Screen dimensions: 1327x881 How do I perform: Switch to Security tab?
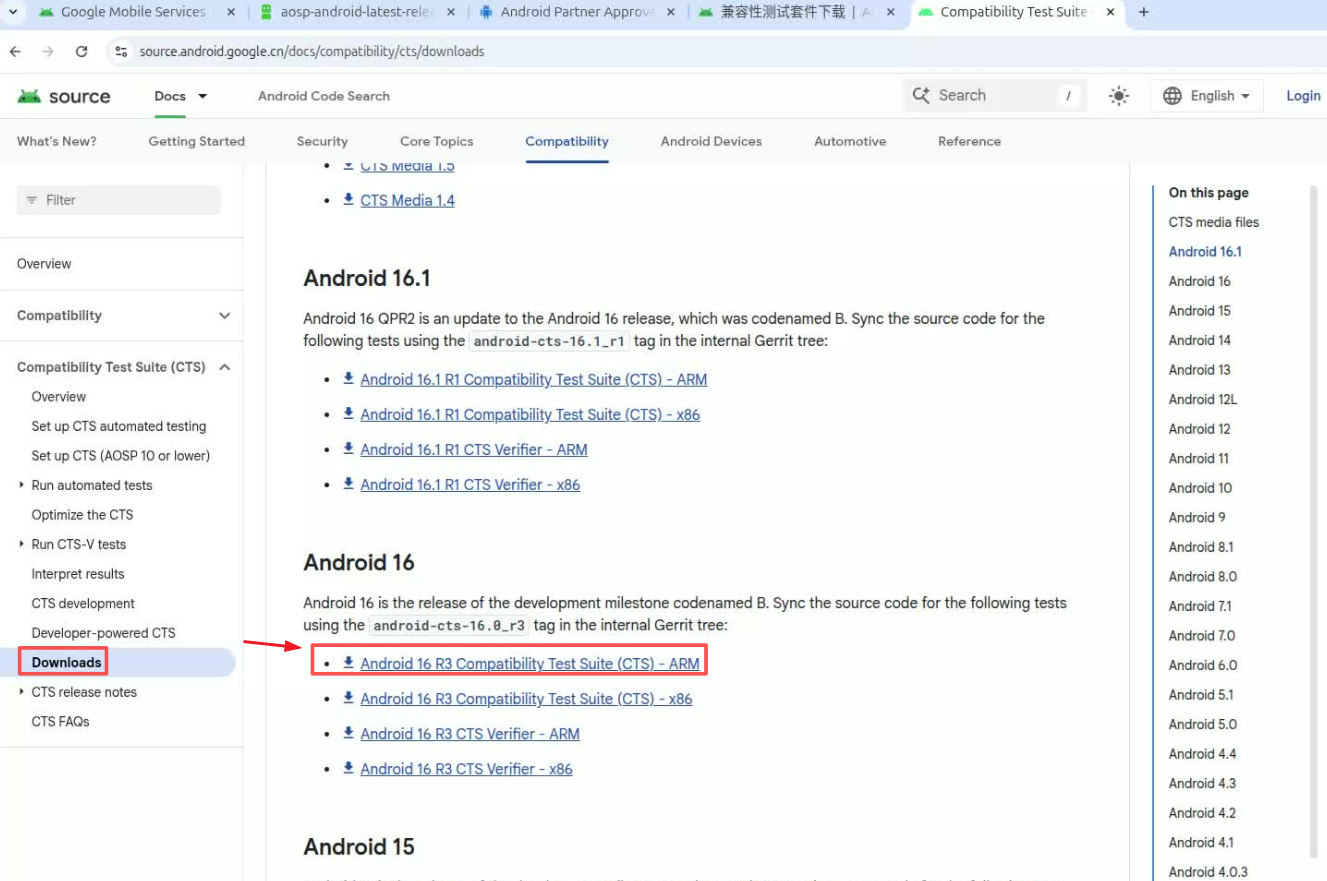[x=322, y=141]
